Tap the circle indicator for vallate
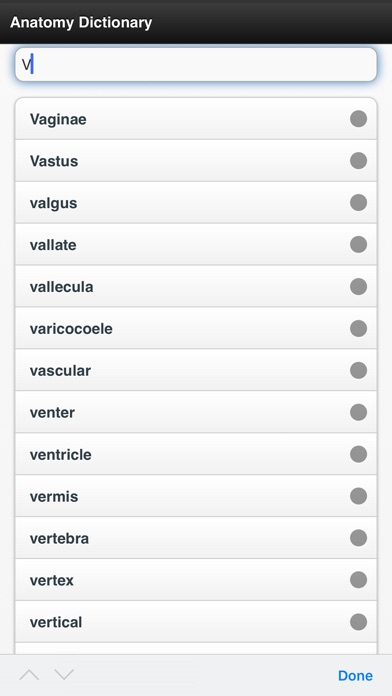This screenshot has width=392, height=696. click(x=358, y=244)
